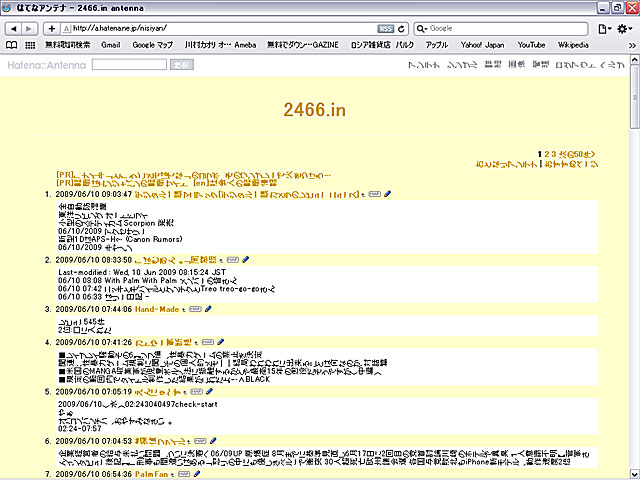Click the Hatena::Antenna search input field

(128, 64)
